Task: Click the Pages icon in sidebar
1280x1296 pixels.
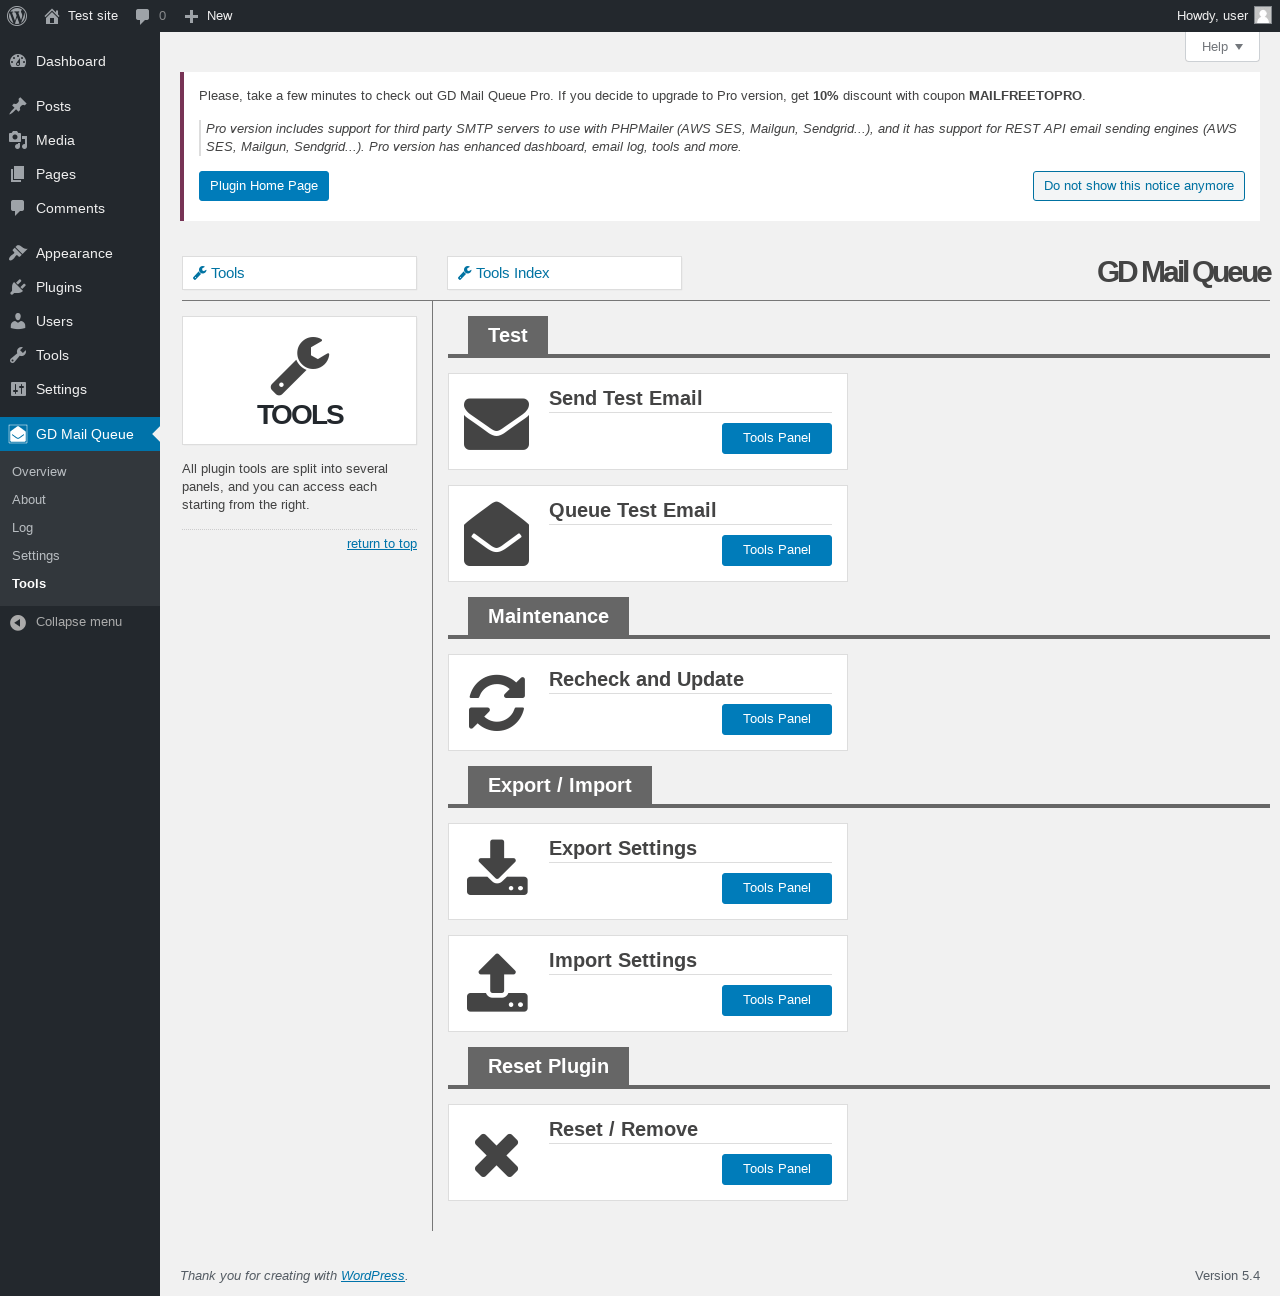Action: coord(18,174)
